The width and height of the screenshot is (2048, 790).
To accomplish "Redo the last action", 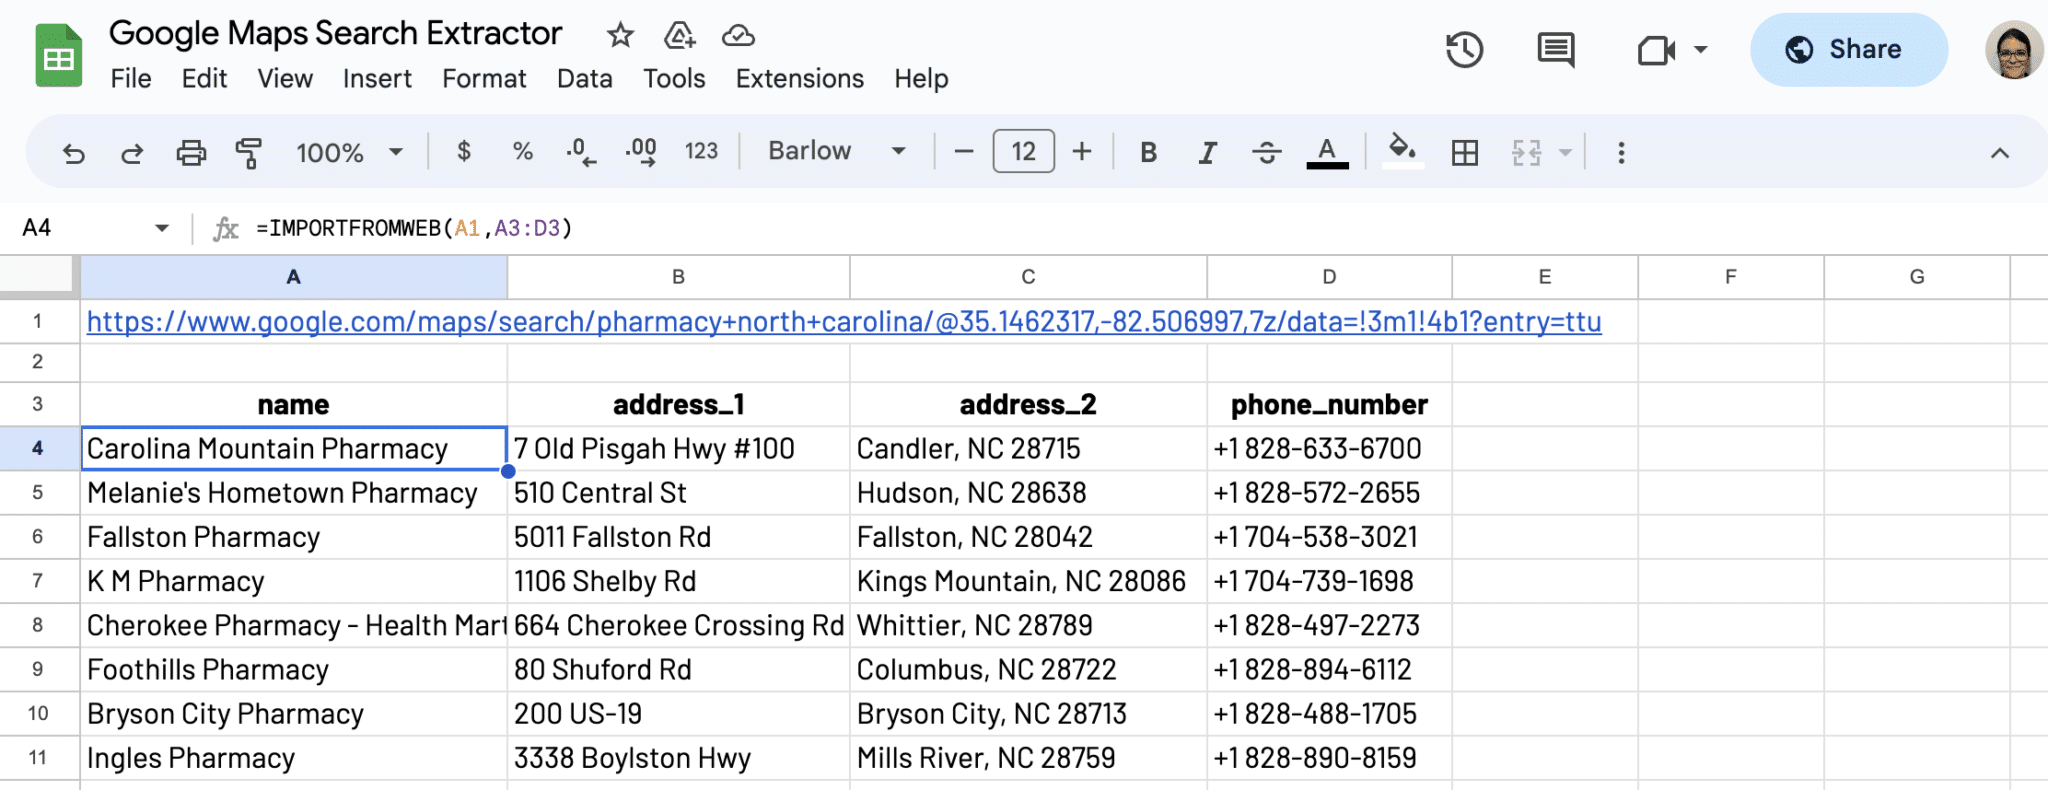I will (132, 152).
